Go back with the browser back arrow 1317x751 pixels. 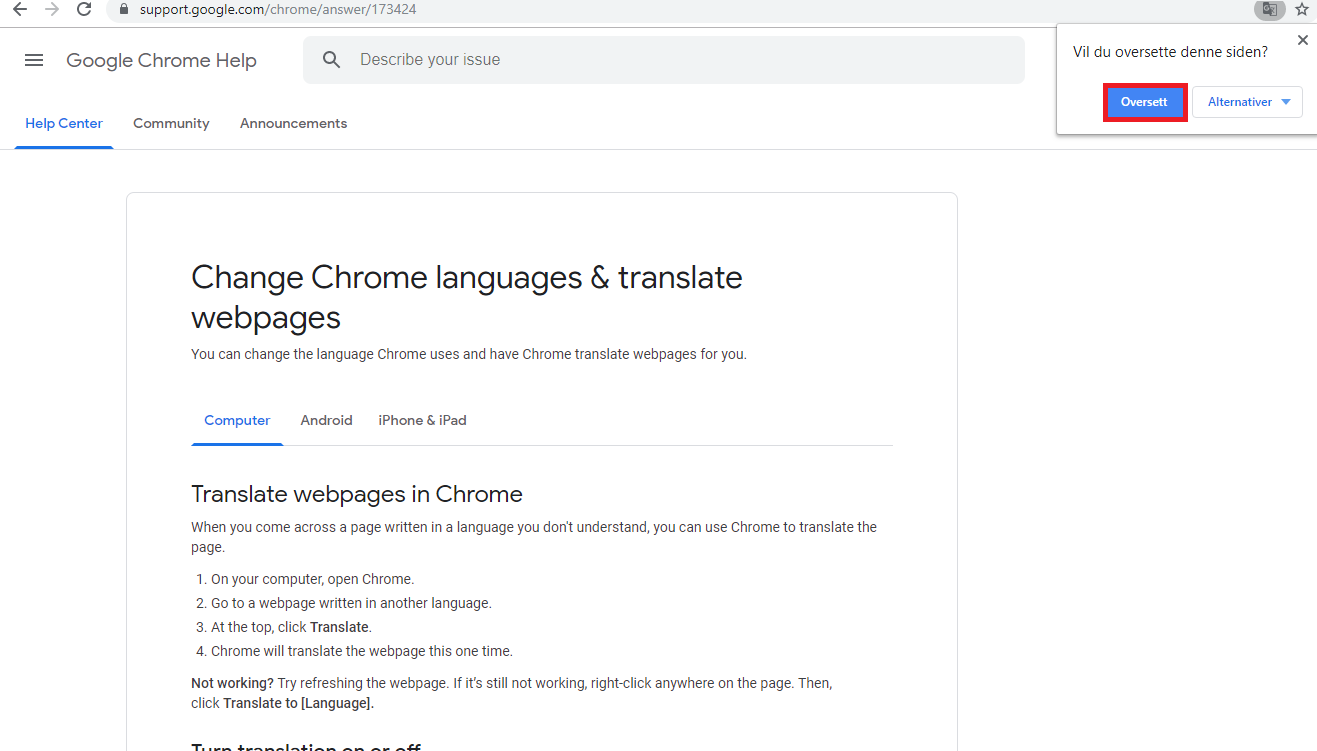[x=20, y=9]
